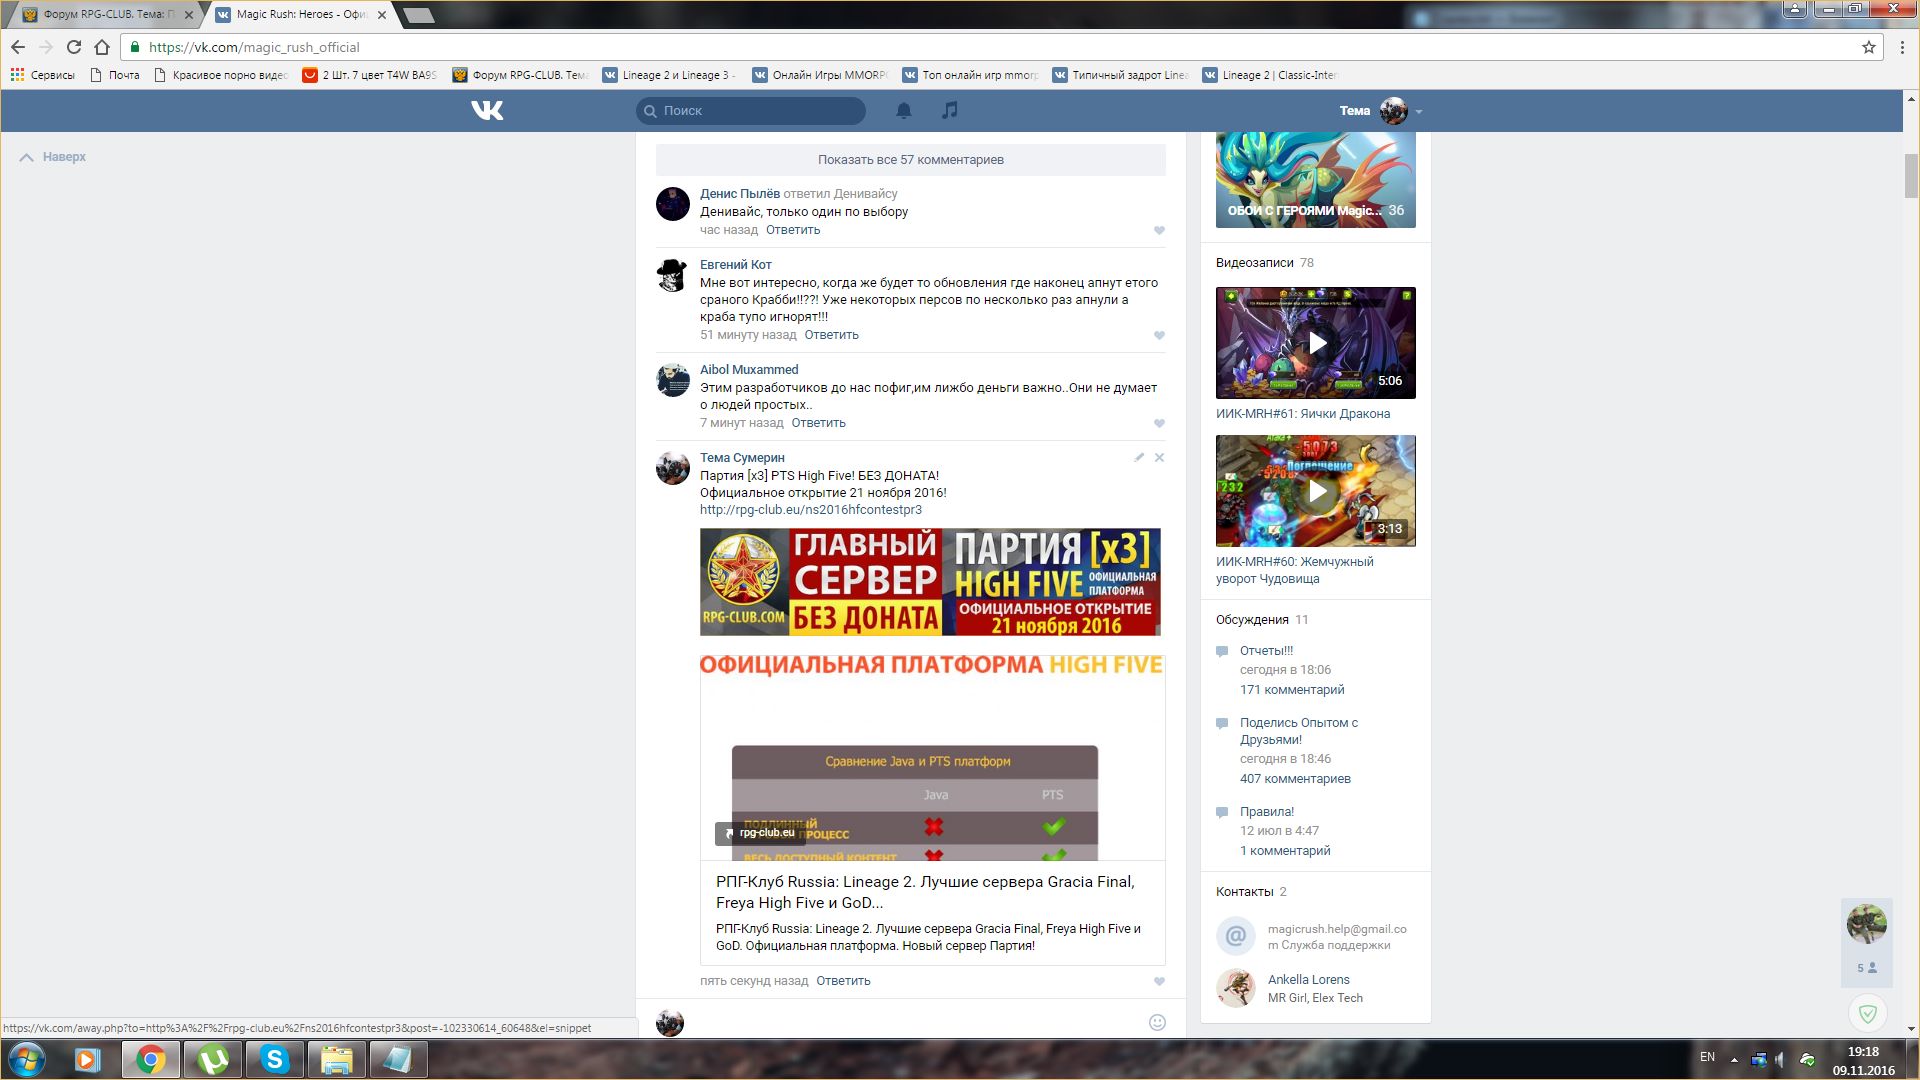
Task: Close the Magic Rush tab
Action: (x=382, y=15)
